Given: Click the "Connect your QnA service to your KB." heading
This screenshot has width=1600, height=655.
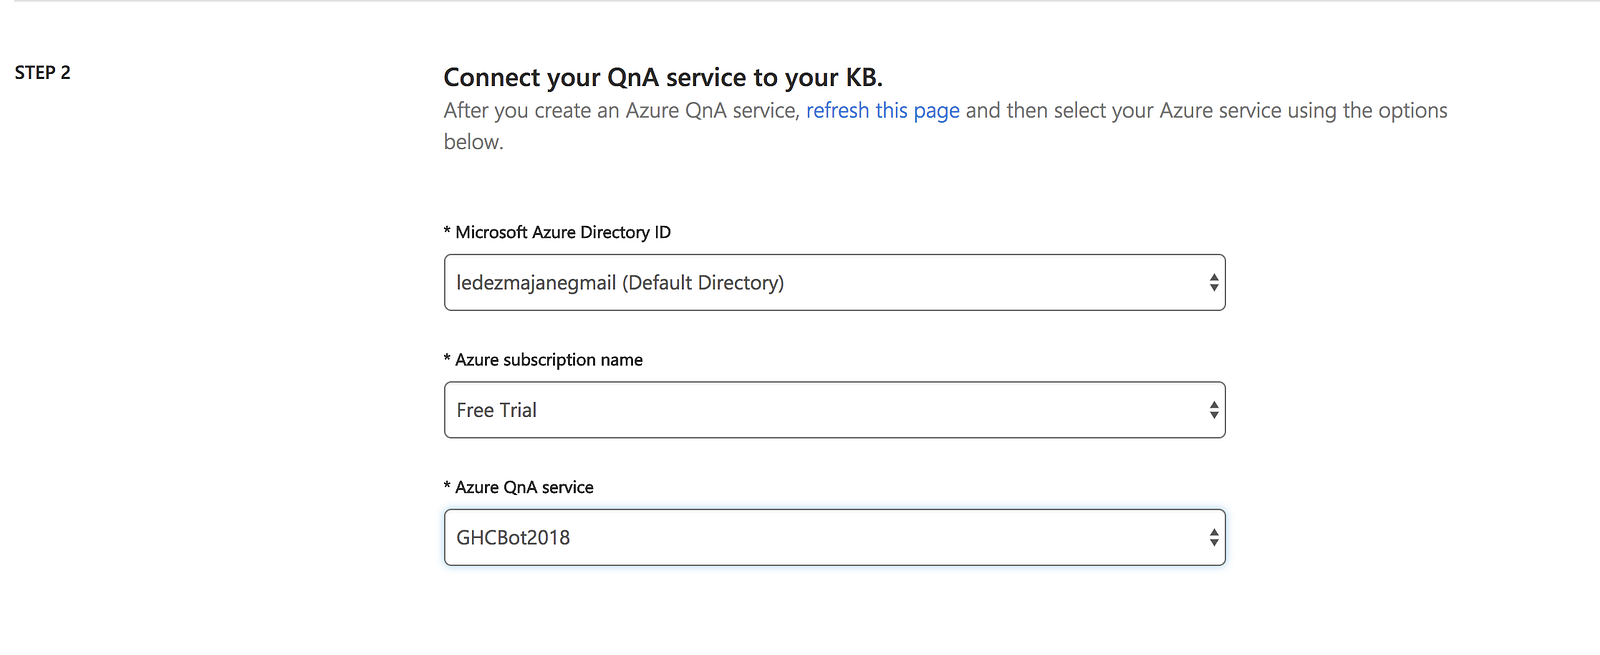Looking at the screenshot, I should [x=663, y=77].
